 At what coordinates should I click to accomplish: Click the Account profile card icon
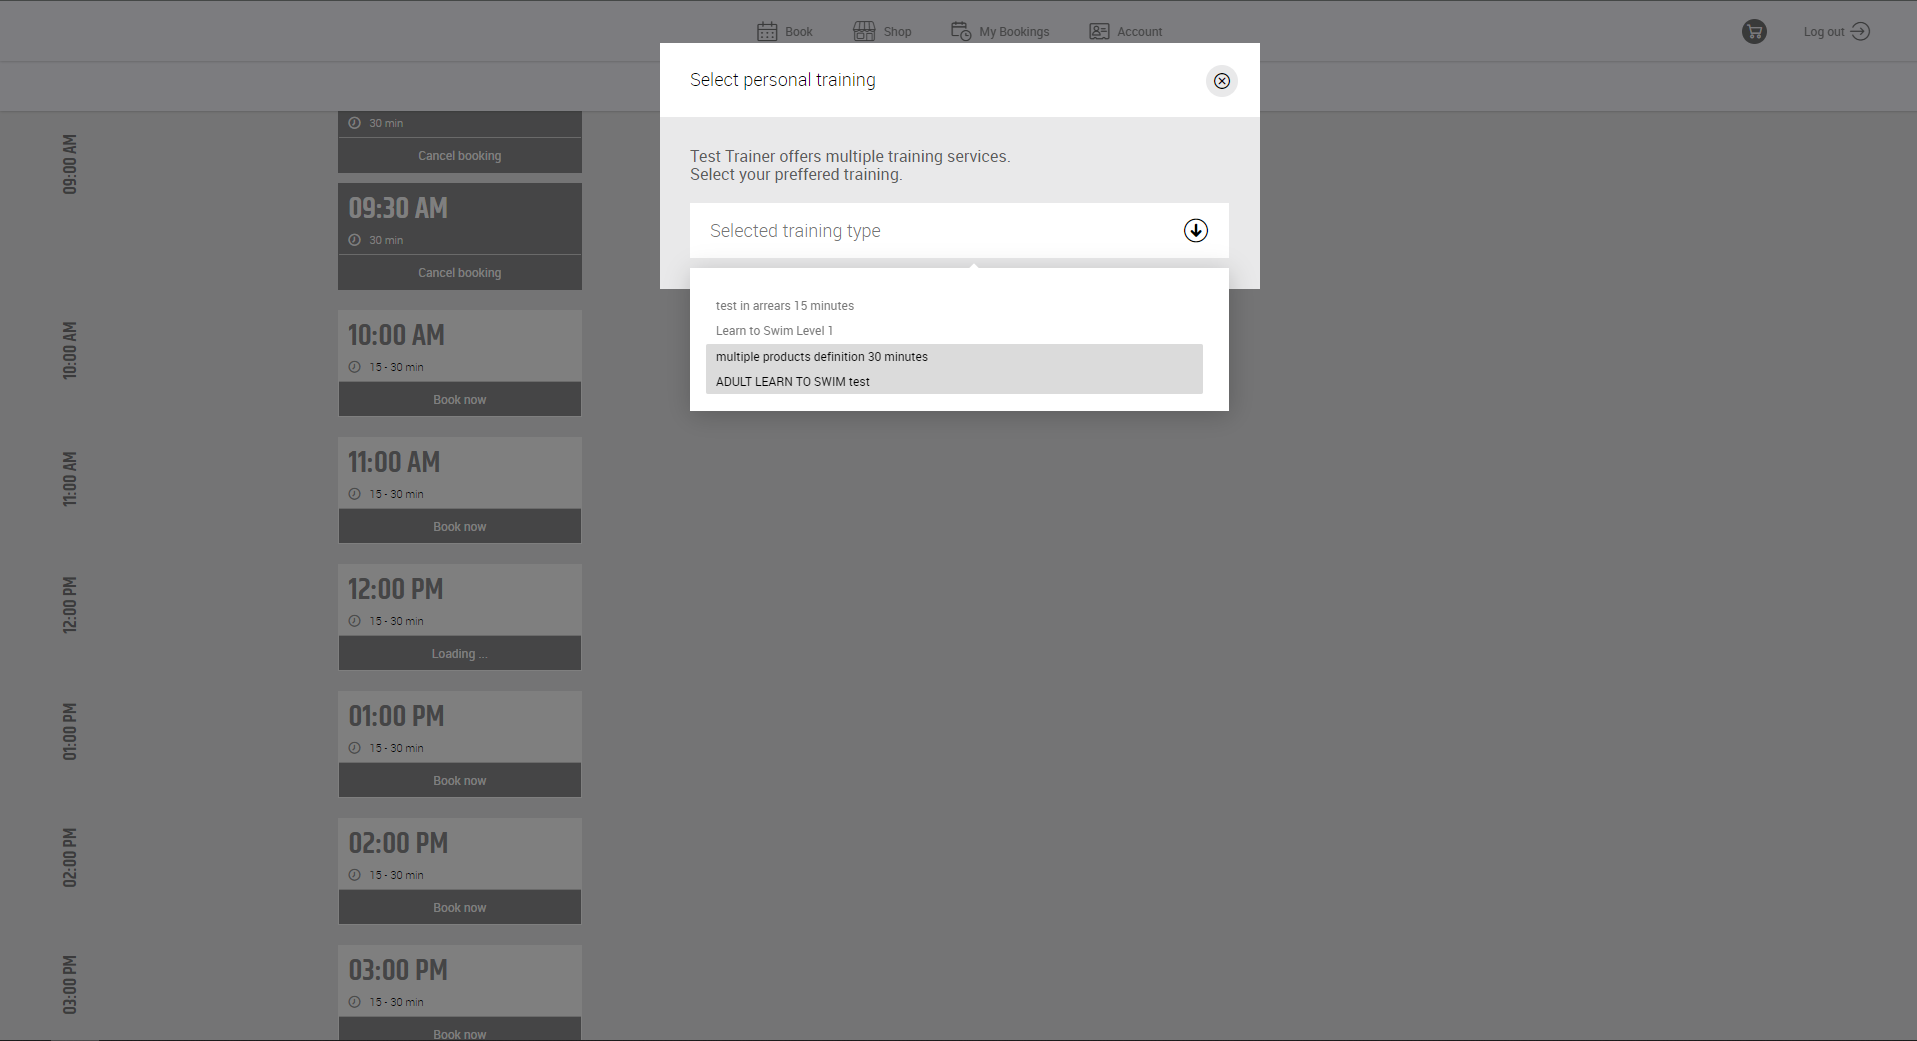point(1099,32)
